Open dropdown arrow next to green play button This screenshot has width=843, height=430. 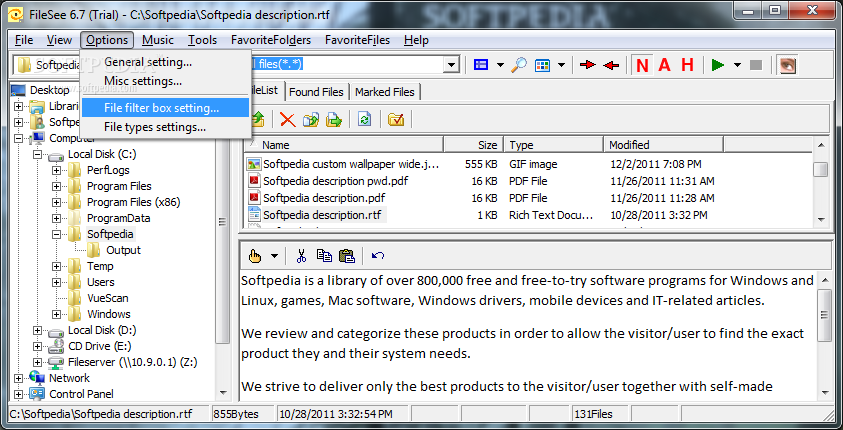[x=737, y=65]
